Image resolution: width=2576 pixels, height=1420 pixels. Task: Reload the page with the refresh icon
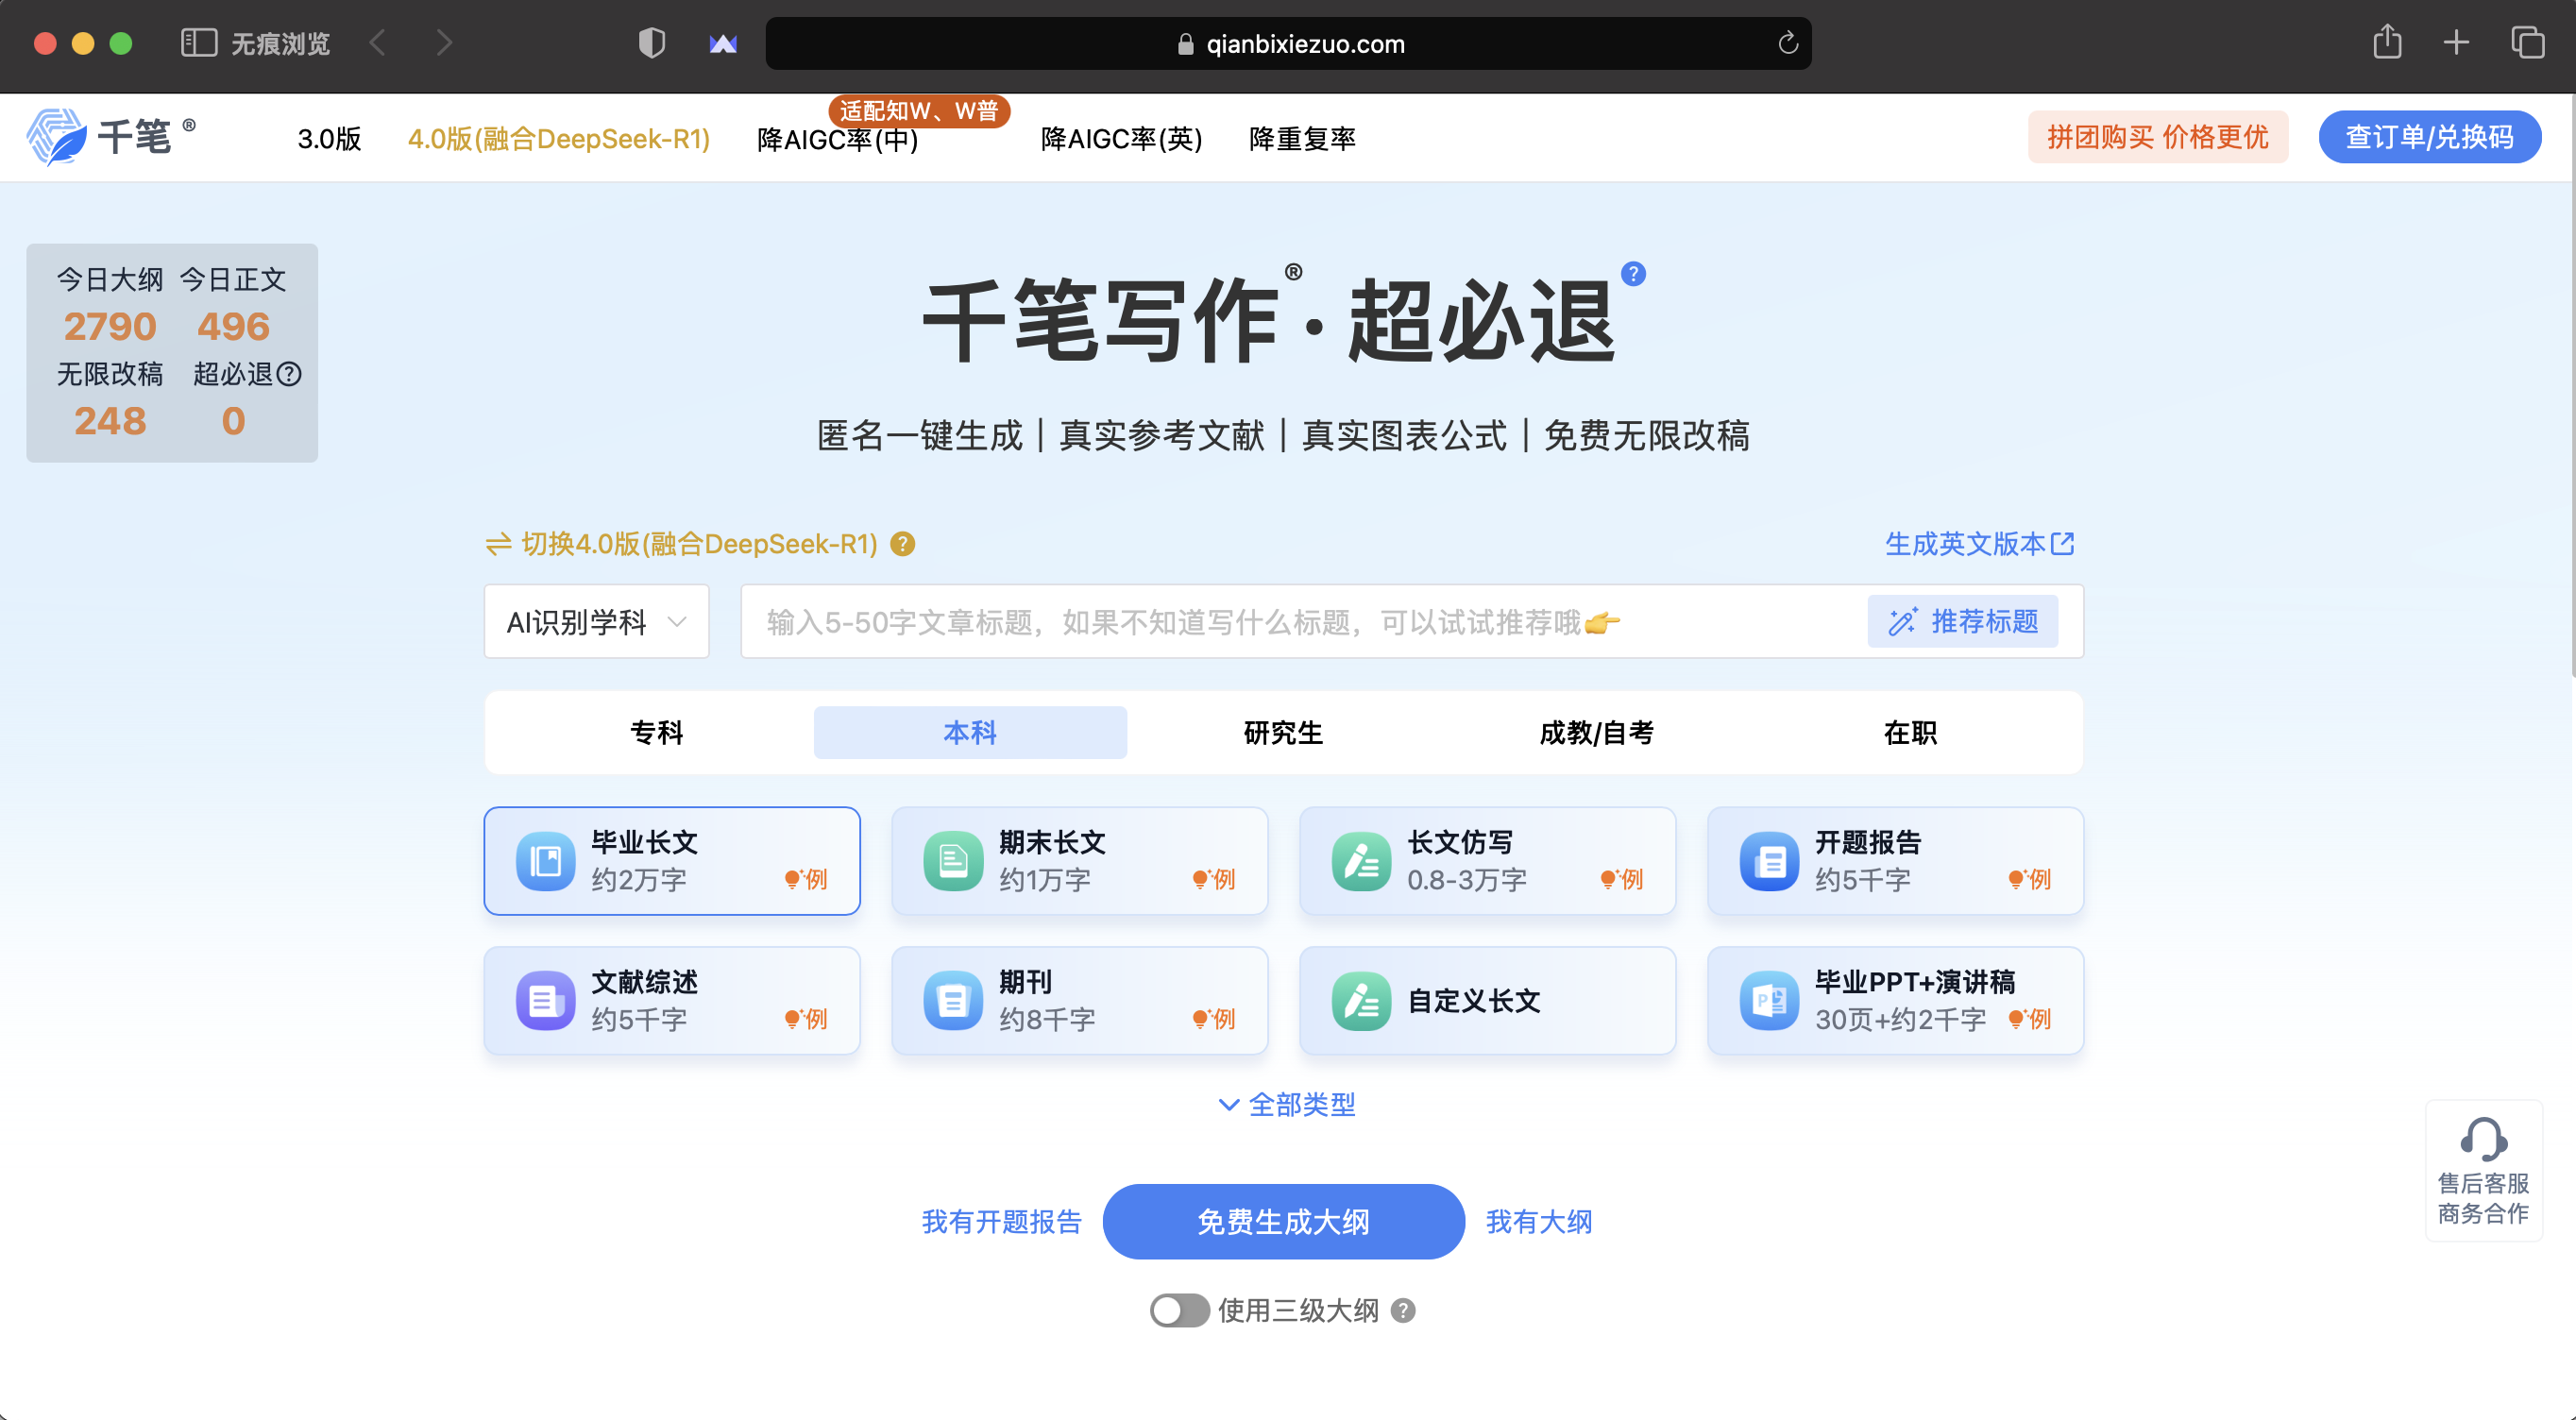(1788, 43)
